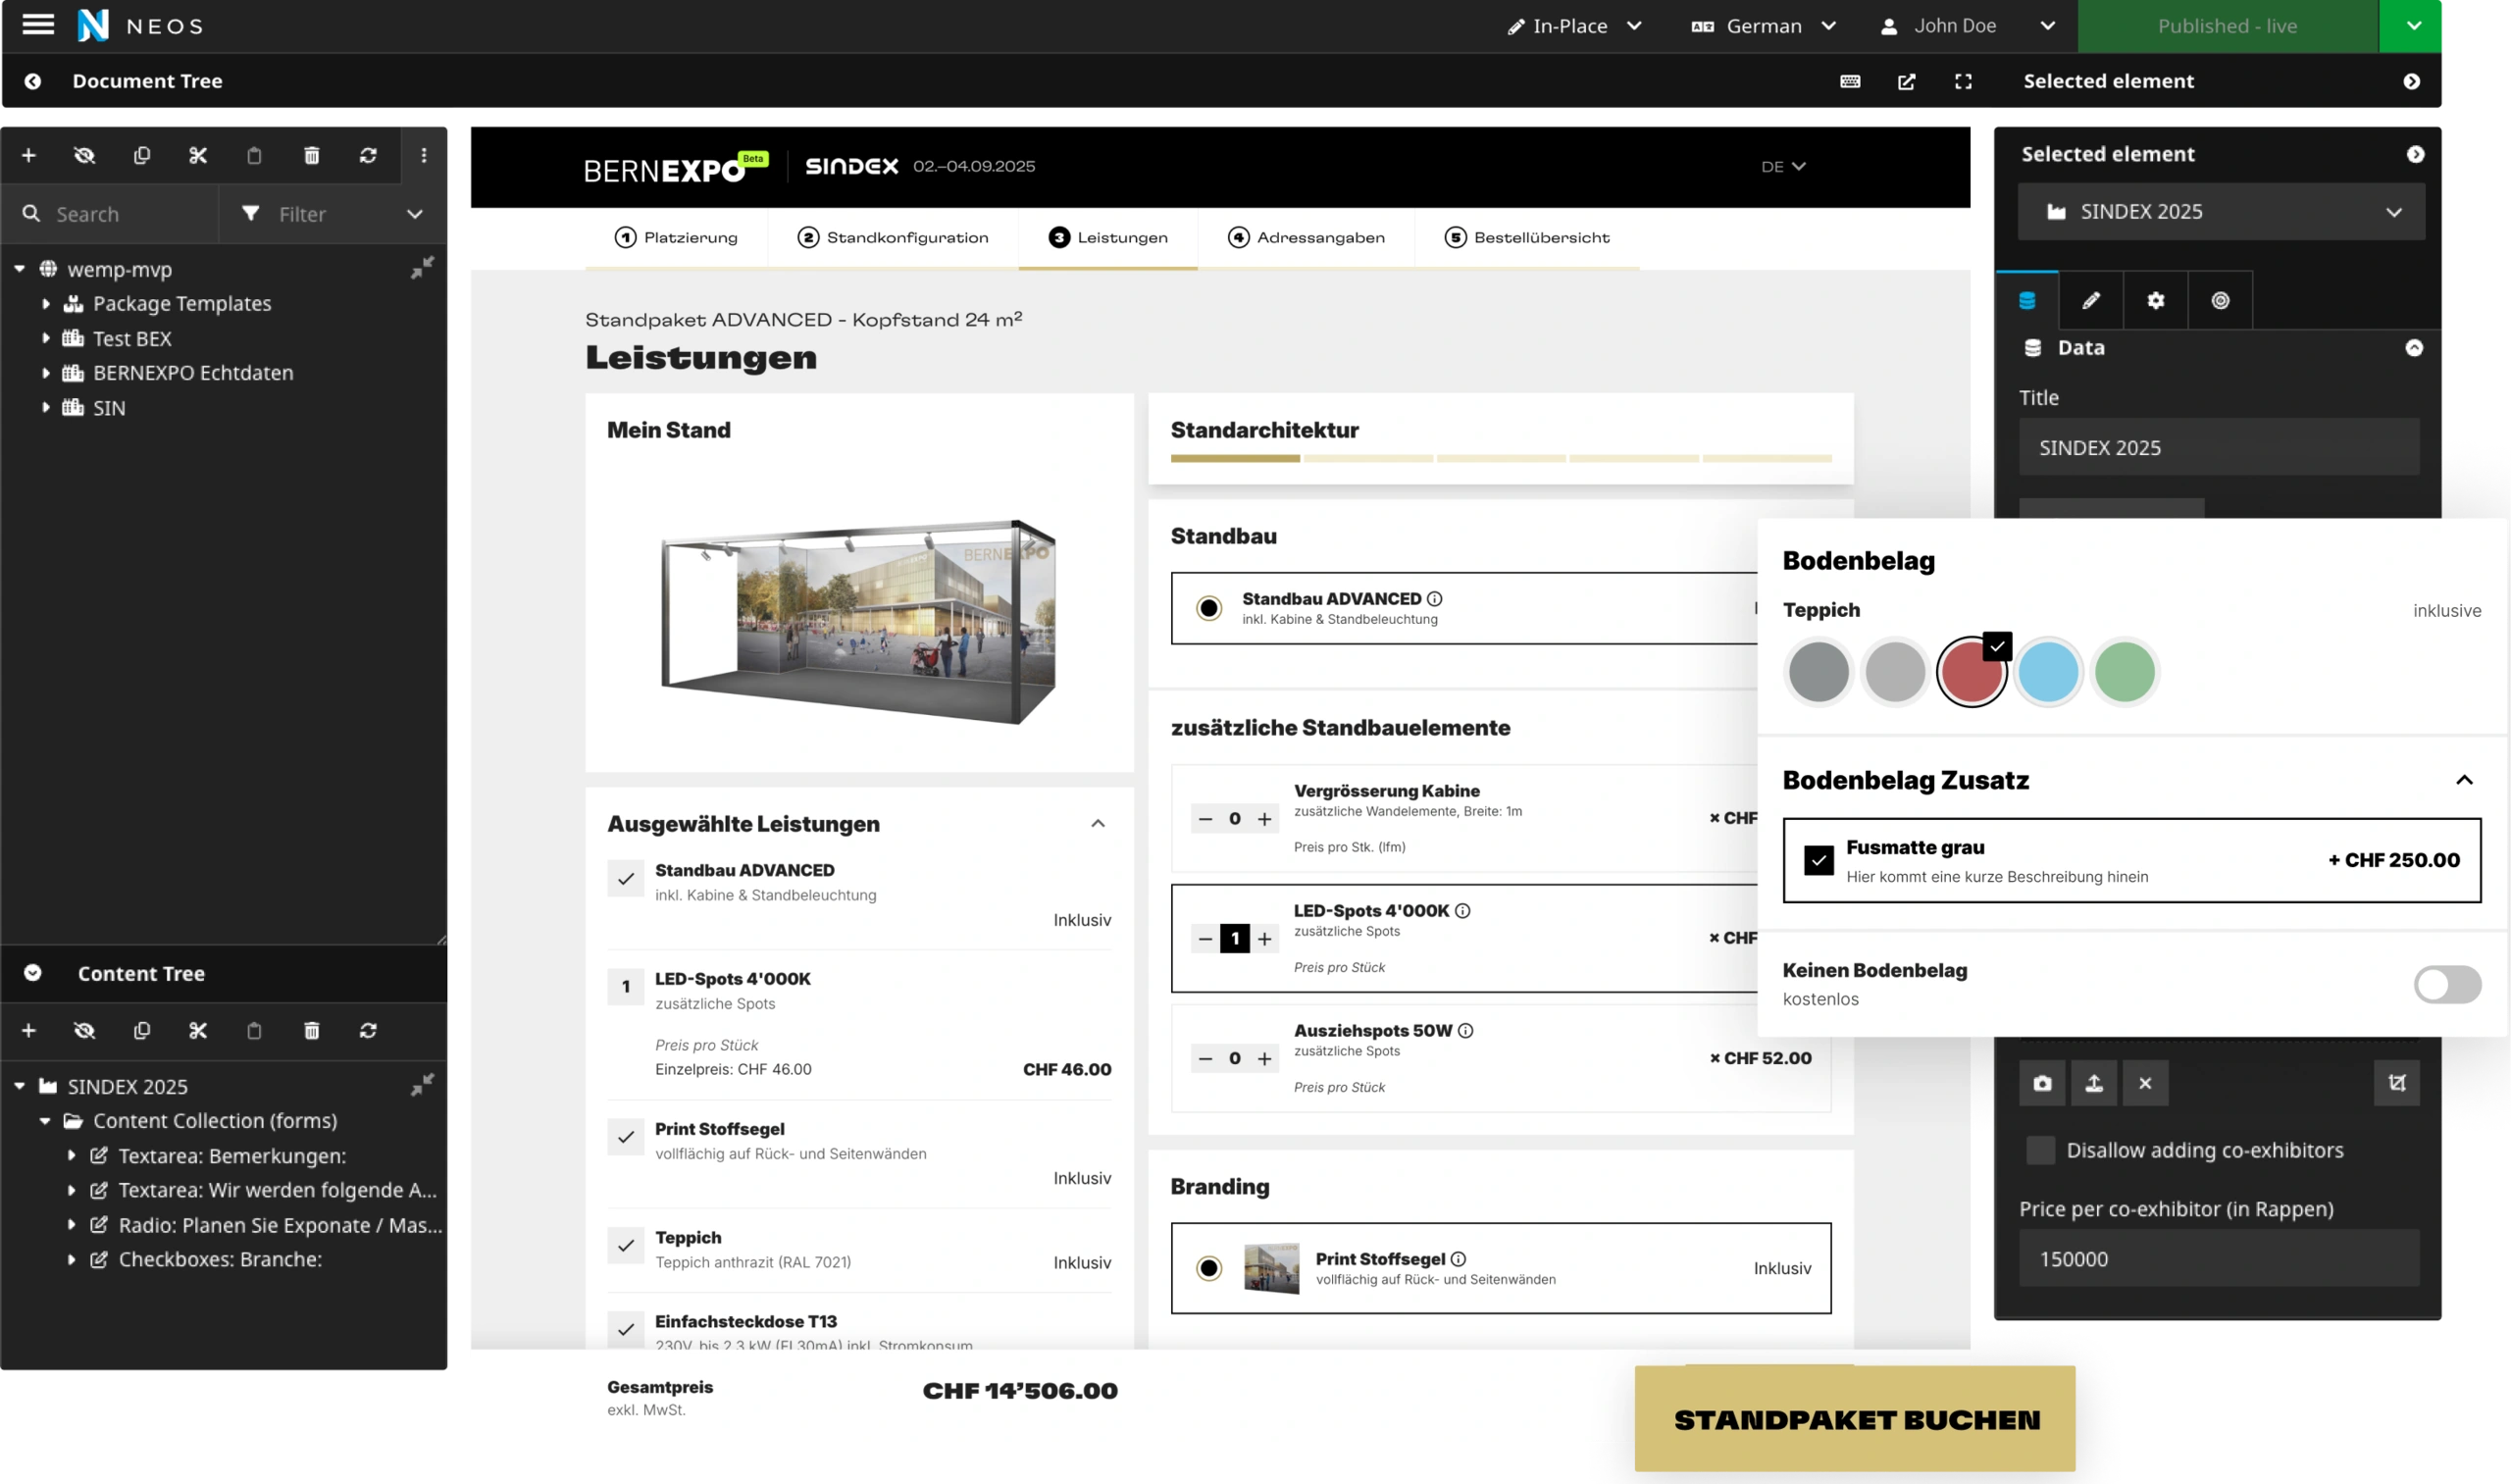Open the Neos hamburger menu

tap(38, 25)
